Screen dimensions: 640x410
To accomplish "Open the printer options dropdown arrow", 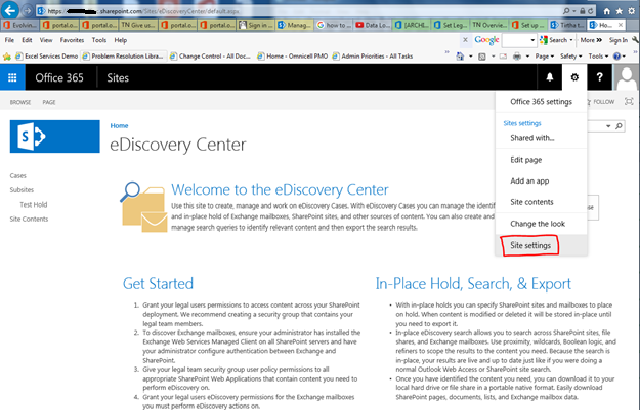I will pyautogui.click(x=527, y=56).
